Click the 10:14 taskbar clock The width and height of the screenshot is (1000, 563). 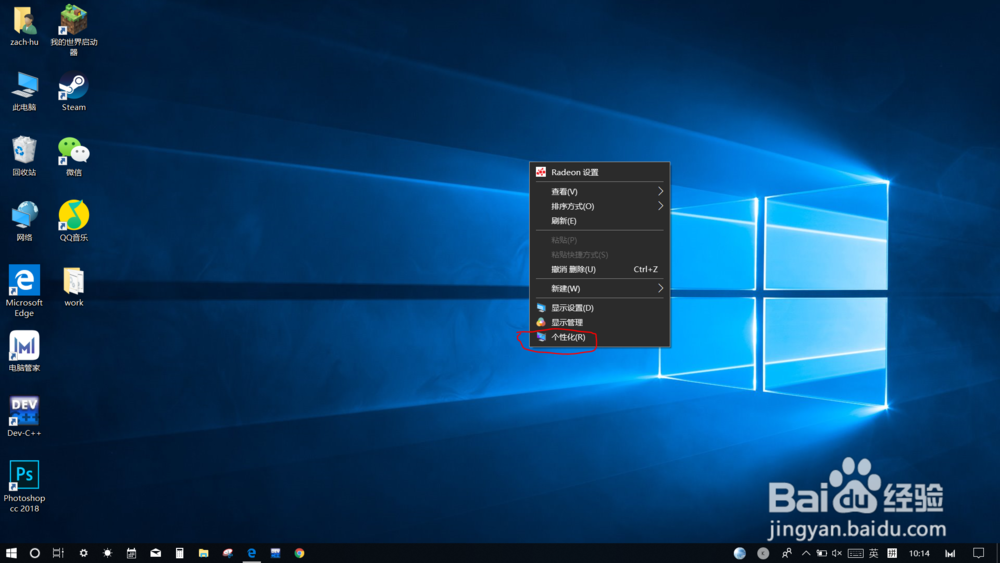pyautogui.click(x=919, y=553)
